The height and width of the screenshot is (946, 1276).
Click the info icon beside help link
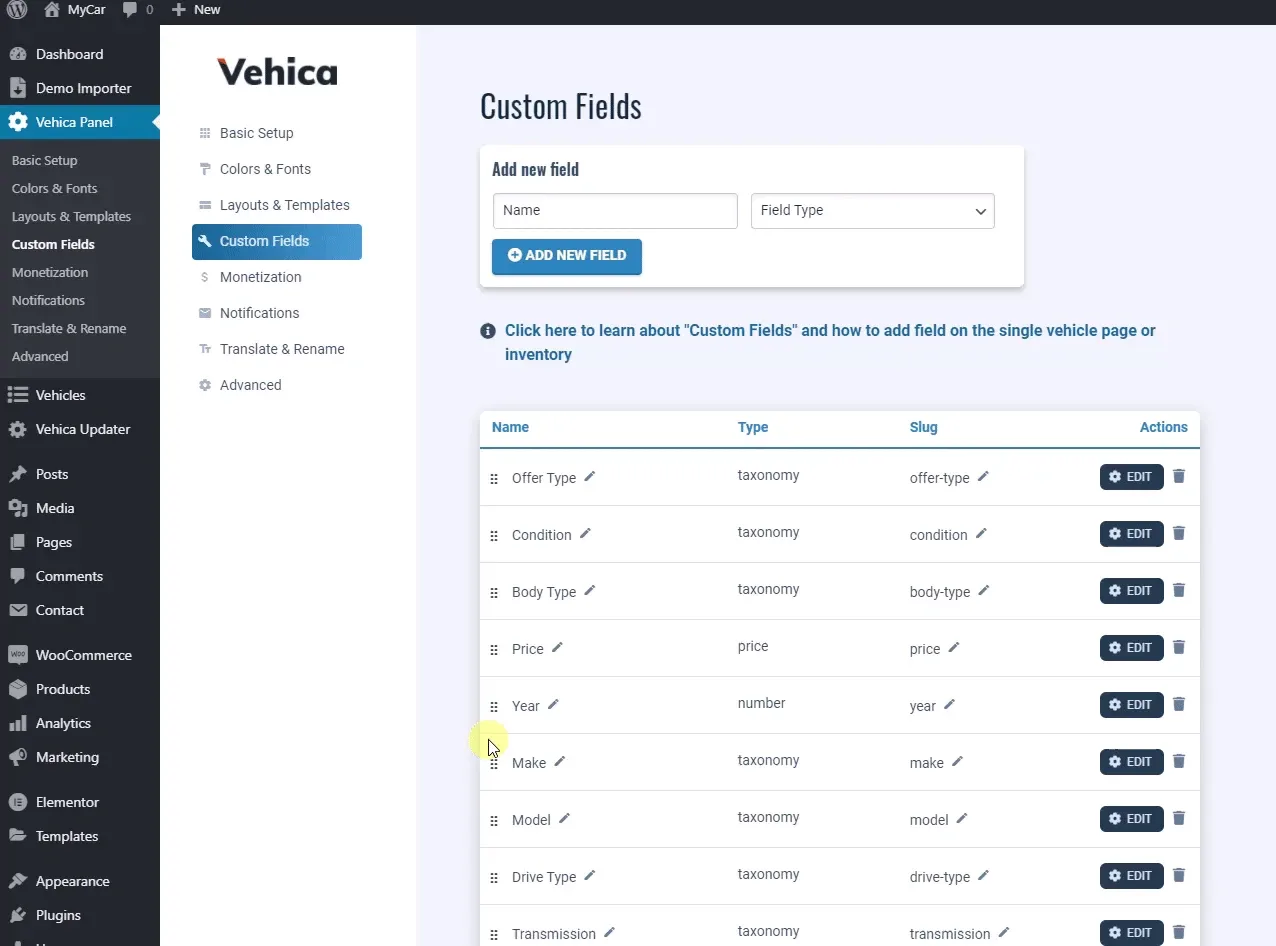point(488,331)
